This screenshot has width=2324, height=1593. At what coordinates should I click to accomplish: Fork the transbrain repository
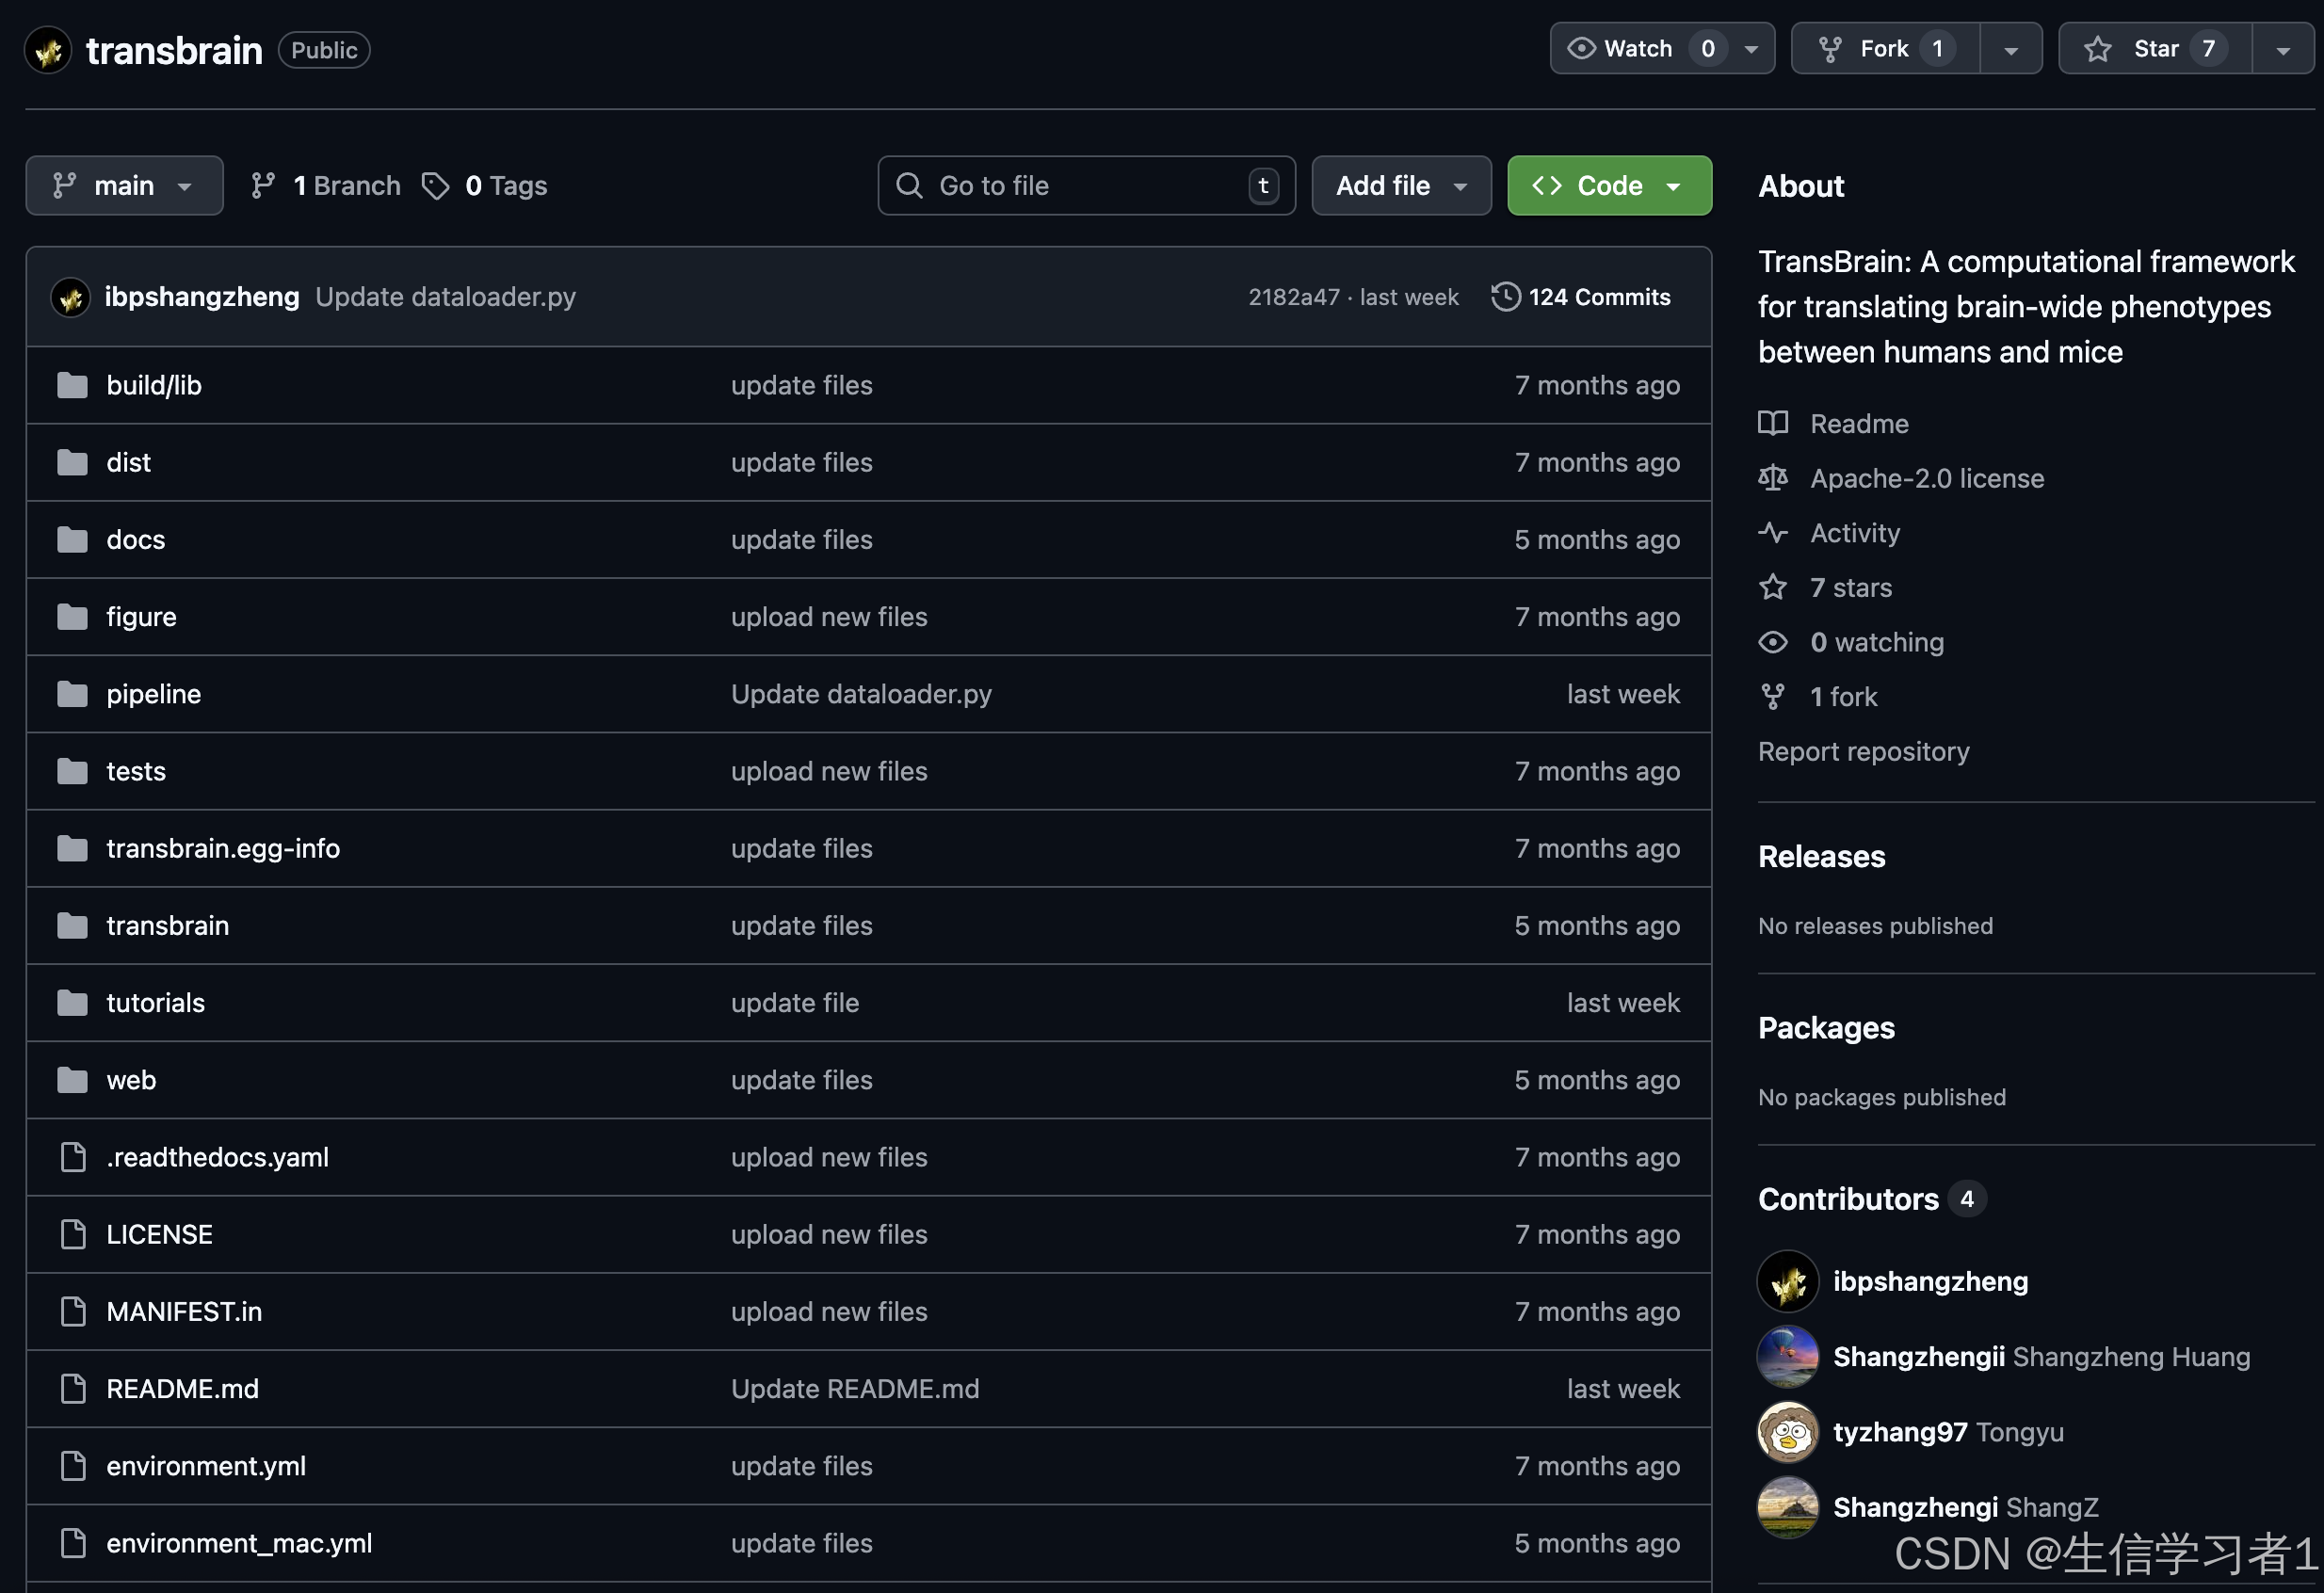(1885, 49)
